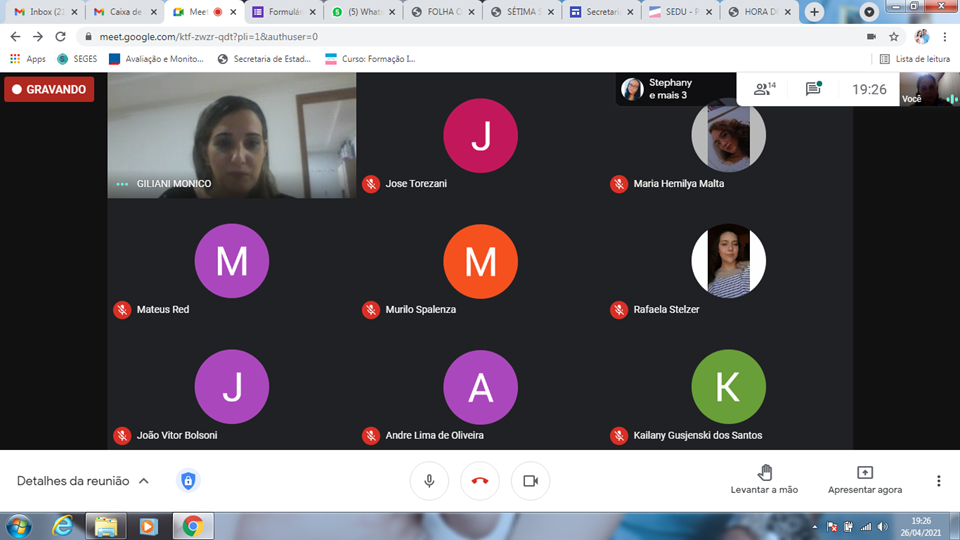Toggle the camera on or off

(530, 481)
